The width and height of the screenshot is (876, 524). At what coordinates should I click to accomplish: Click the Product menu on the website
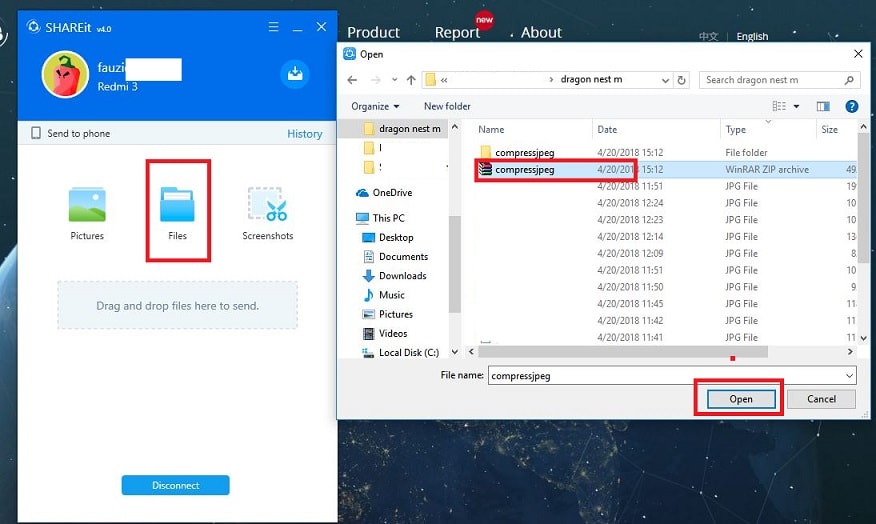[x=373, y=32]
